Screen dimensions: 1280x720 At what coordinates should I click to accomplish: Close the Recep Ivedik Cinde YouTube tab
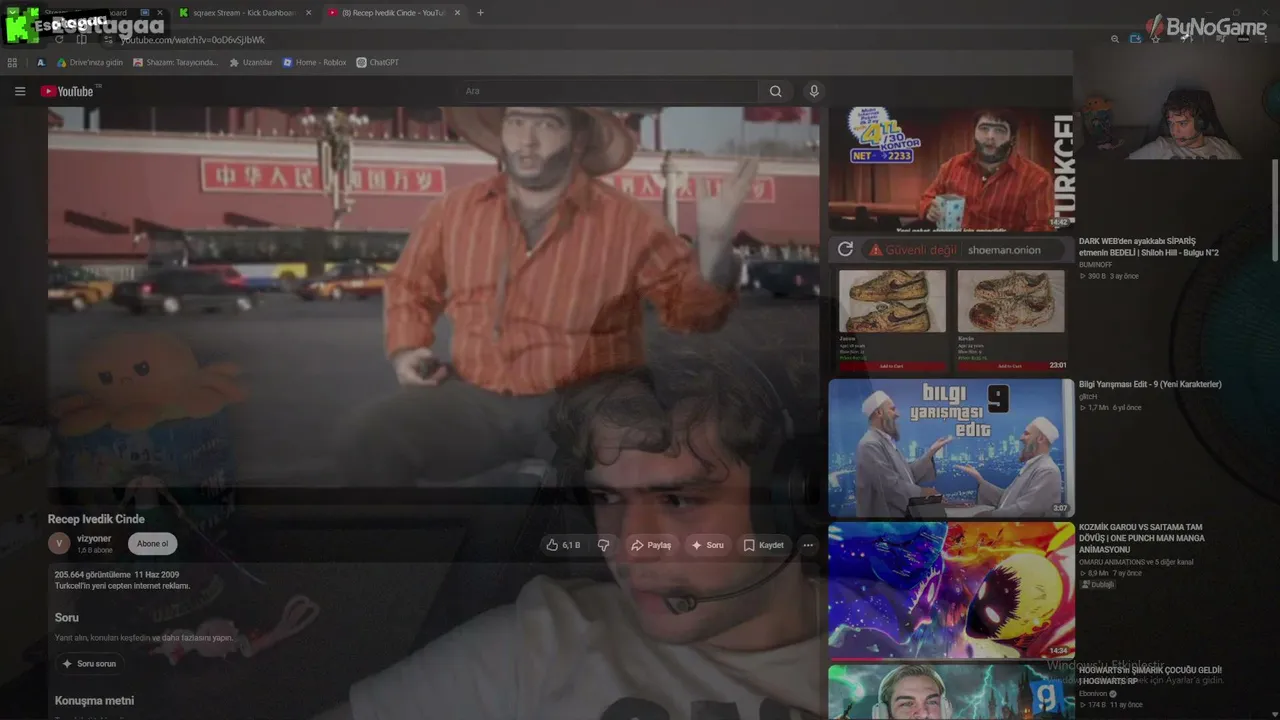coord(458,13)
